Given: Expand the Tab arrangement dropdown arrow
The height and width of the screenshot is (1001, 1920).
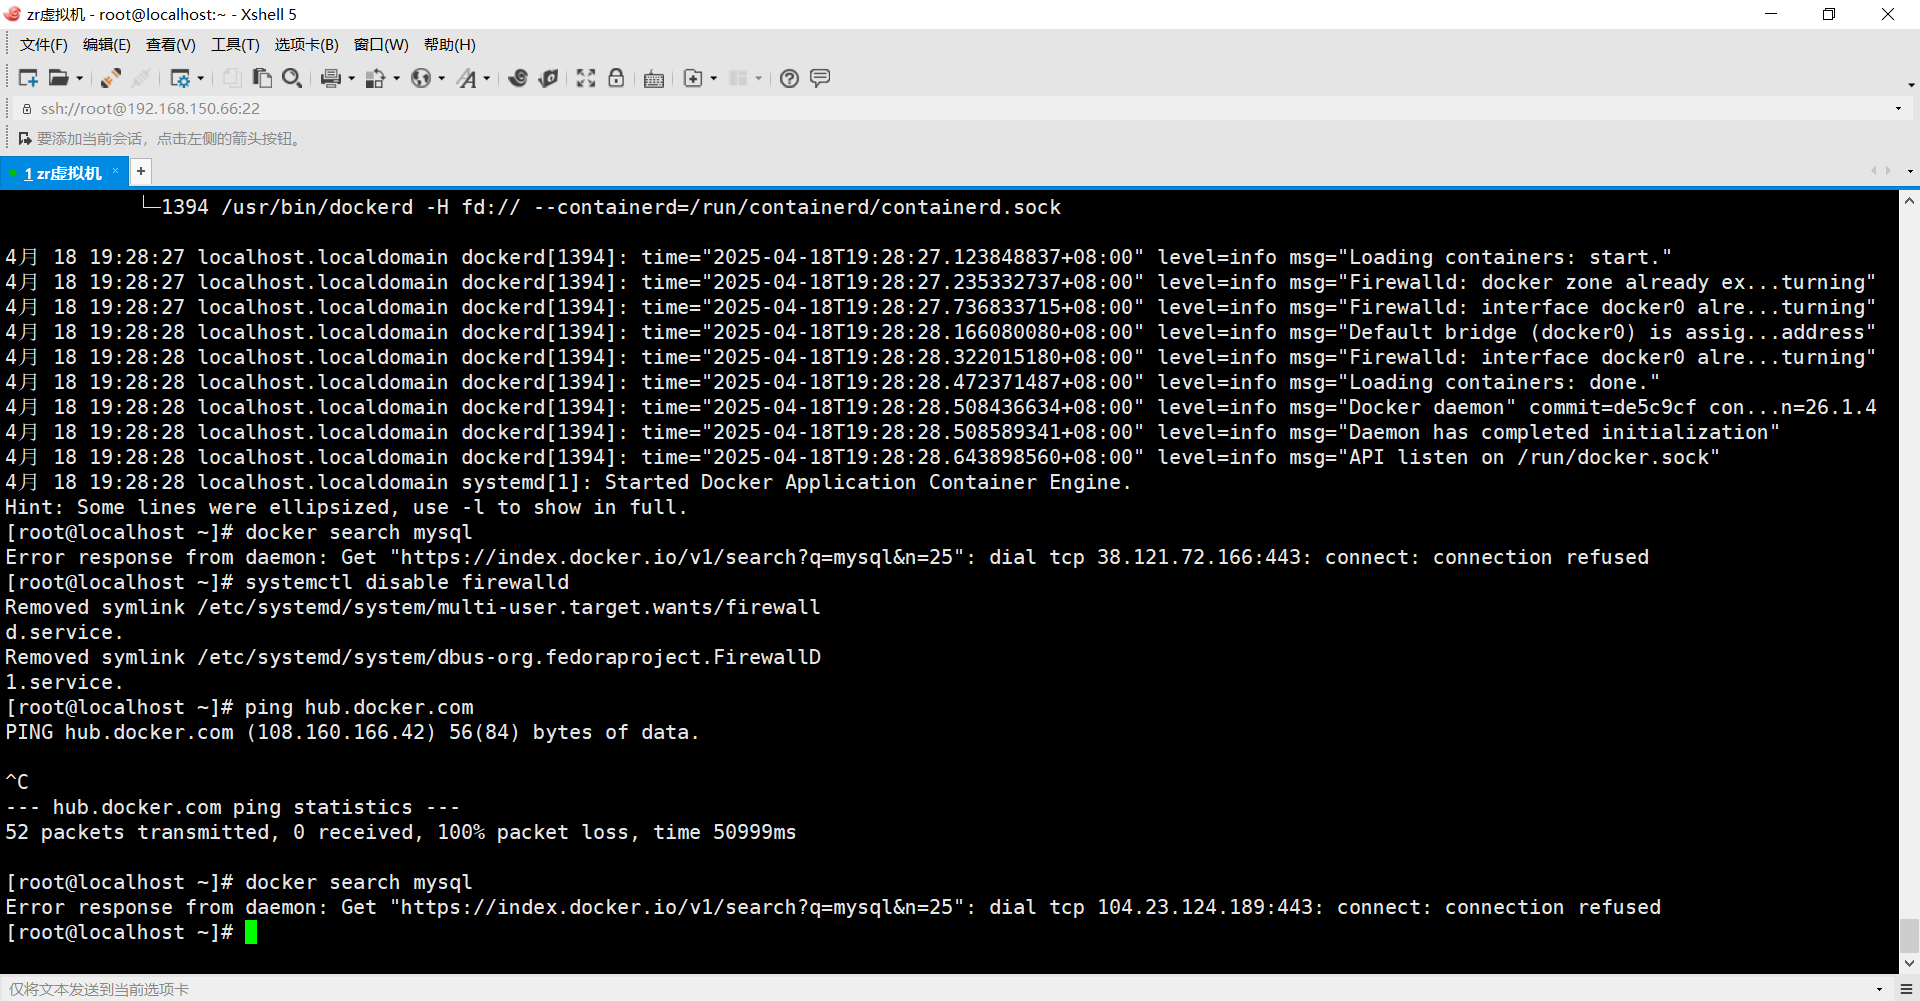Looking at the screenshot, I should [758, 78].
